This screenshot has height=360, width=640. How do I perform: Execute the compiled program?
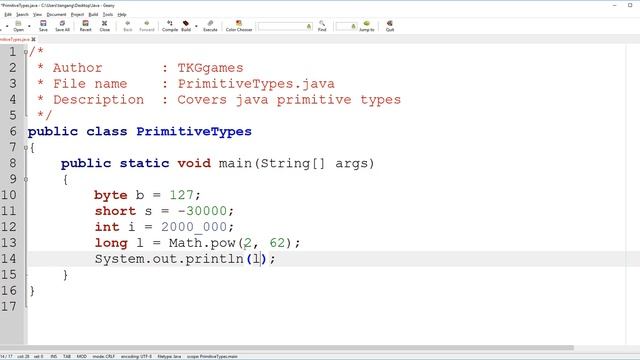coord(210,26)
